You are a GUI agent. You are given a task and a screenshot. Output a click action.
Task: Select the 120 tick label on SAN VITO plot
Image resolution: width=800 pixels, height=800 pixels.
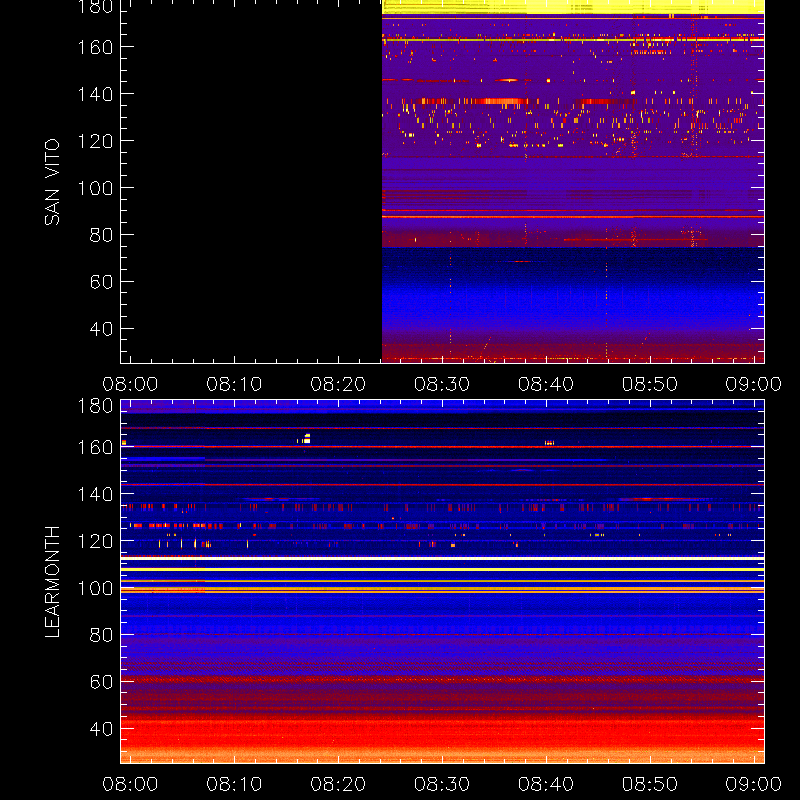pyautogui.click(x=95, y=141)
